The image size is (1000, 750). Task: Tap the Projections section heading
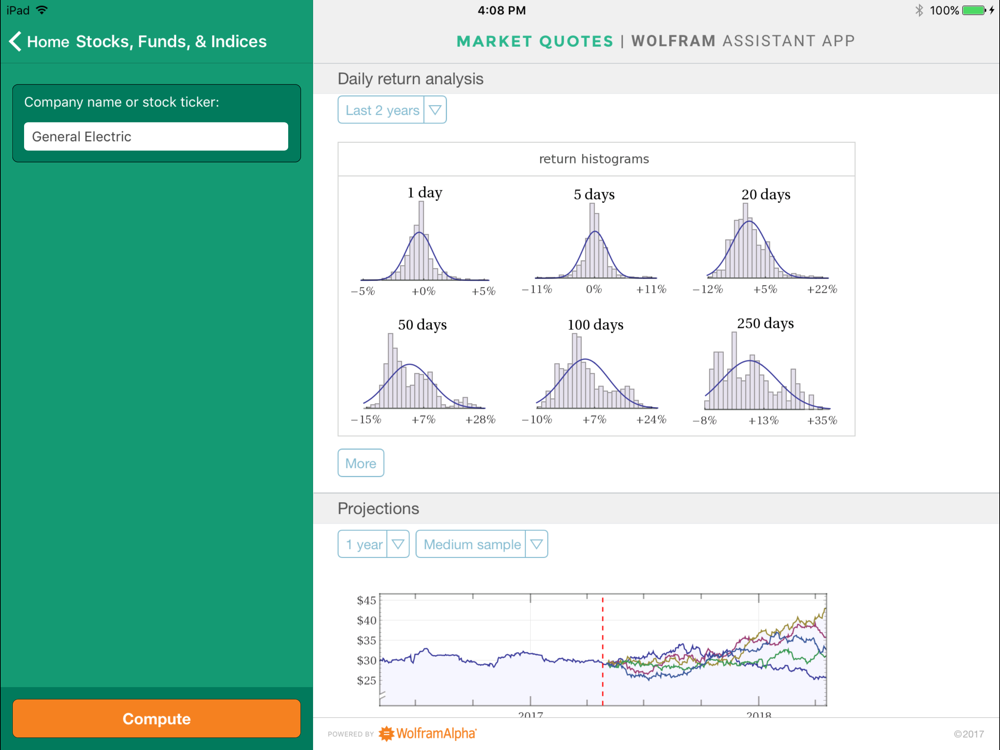point(378,509)
